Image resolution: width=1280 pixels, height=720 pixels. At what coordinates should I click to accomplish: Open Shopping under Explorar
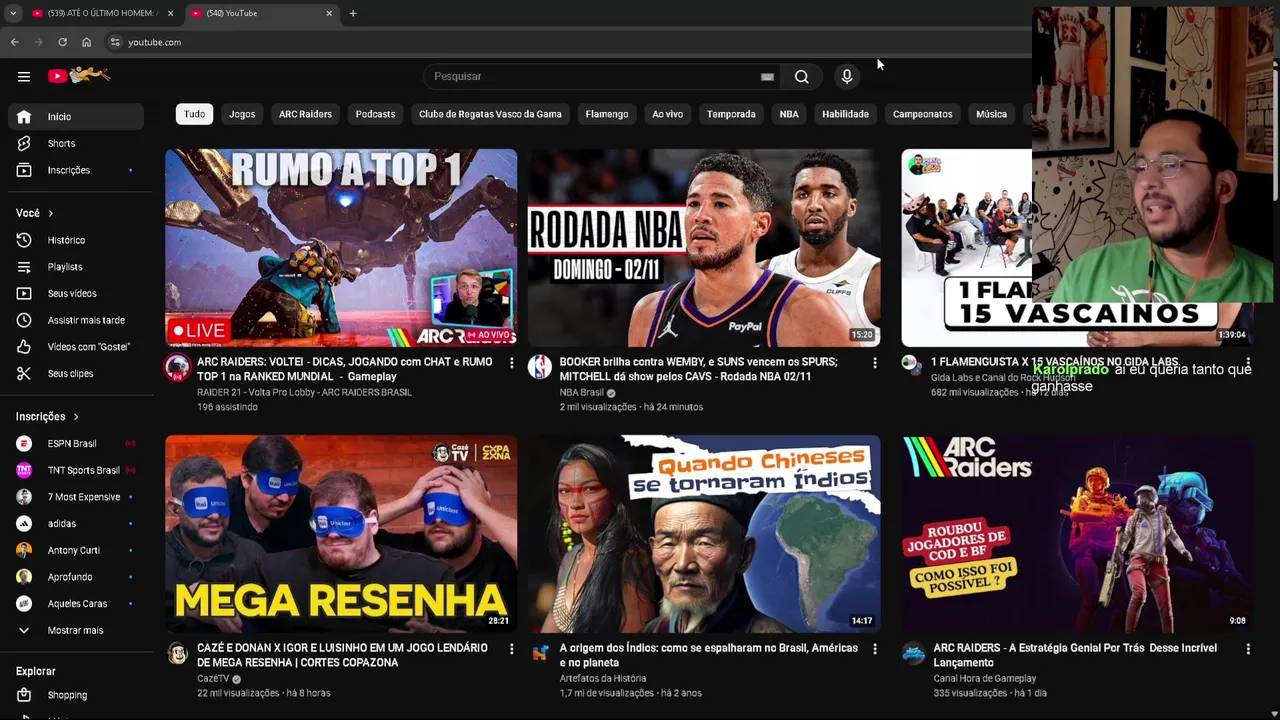(x=76, y=695)
